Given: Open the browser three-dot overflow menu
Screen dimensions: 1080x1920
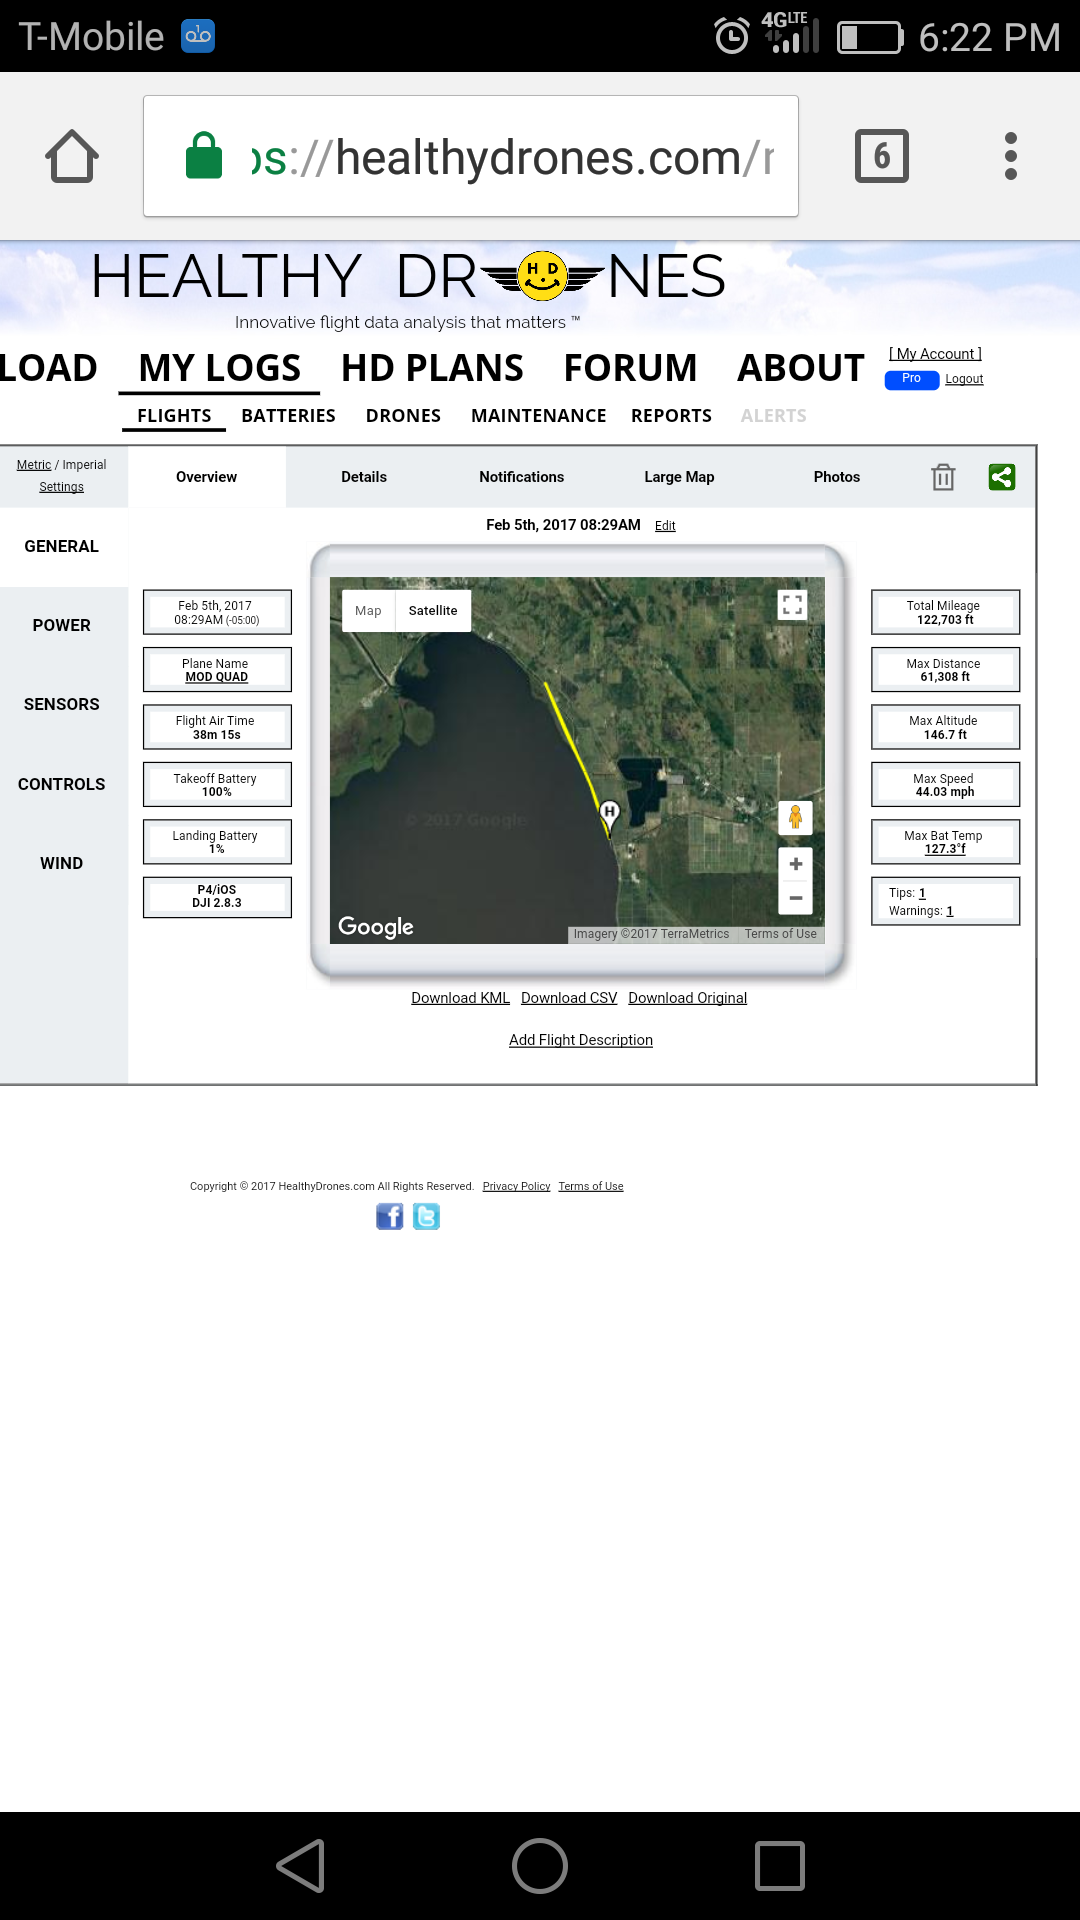Looking at the screenshot, I should (1011, 156).
